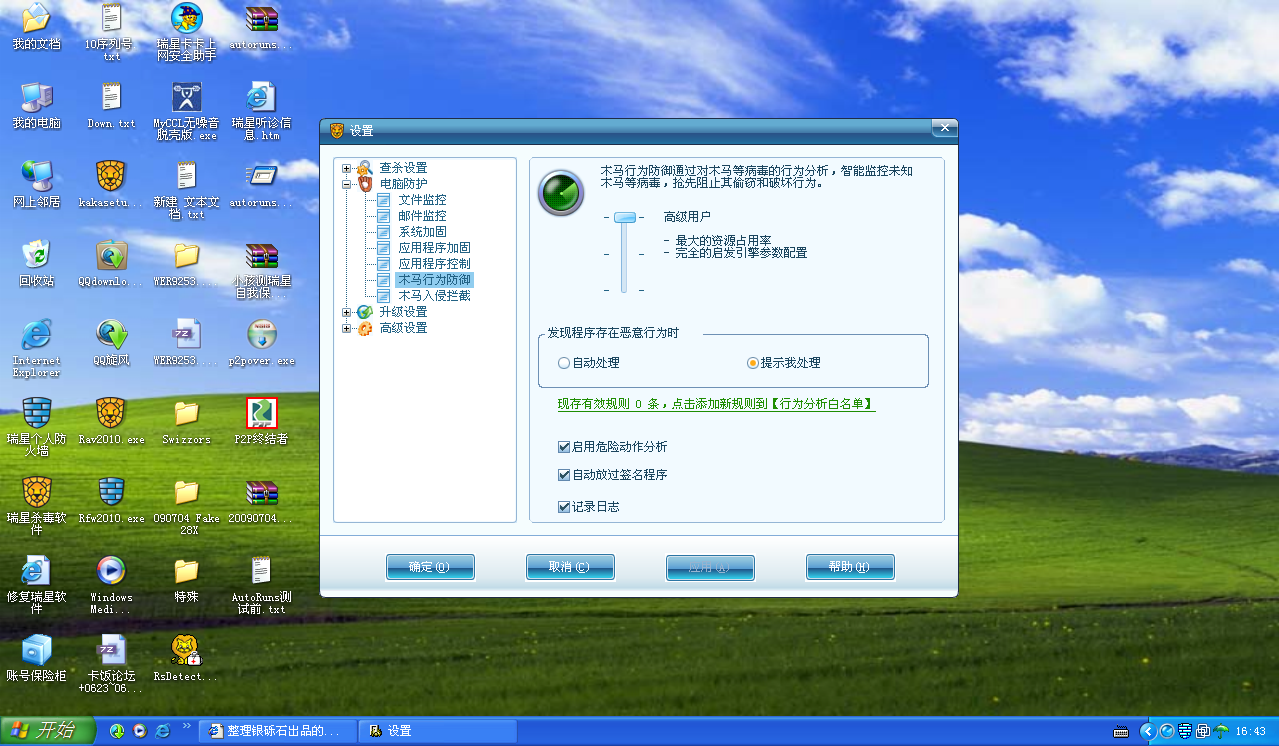Launch Internet Explorer from desktop
Viewport: 1279px width, 746px height.
click(x=36, y=348)
